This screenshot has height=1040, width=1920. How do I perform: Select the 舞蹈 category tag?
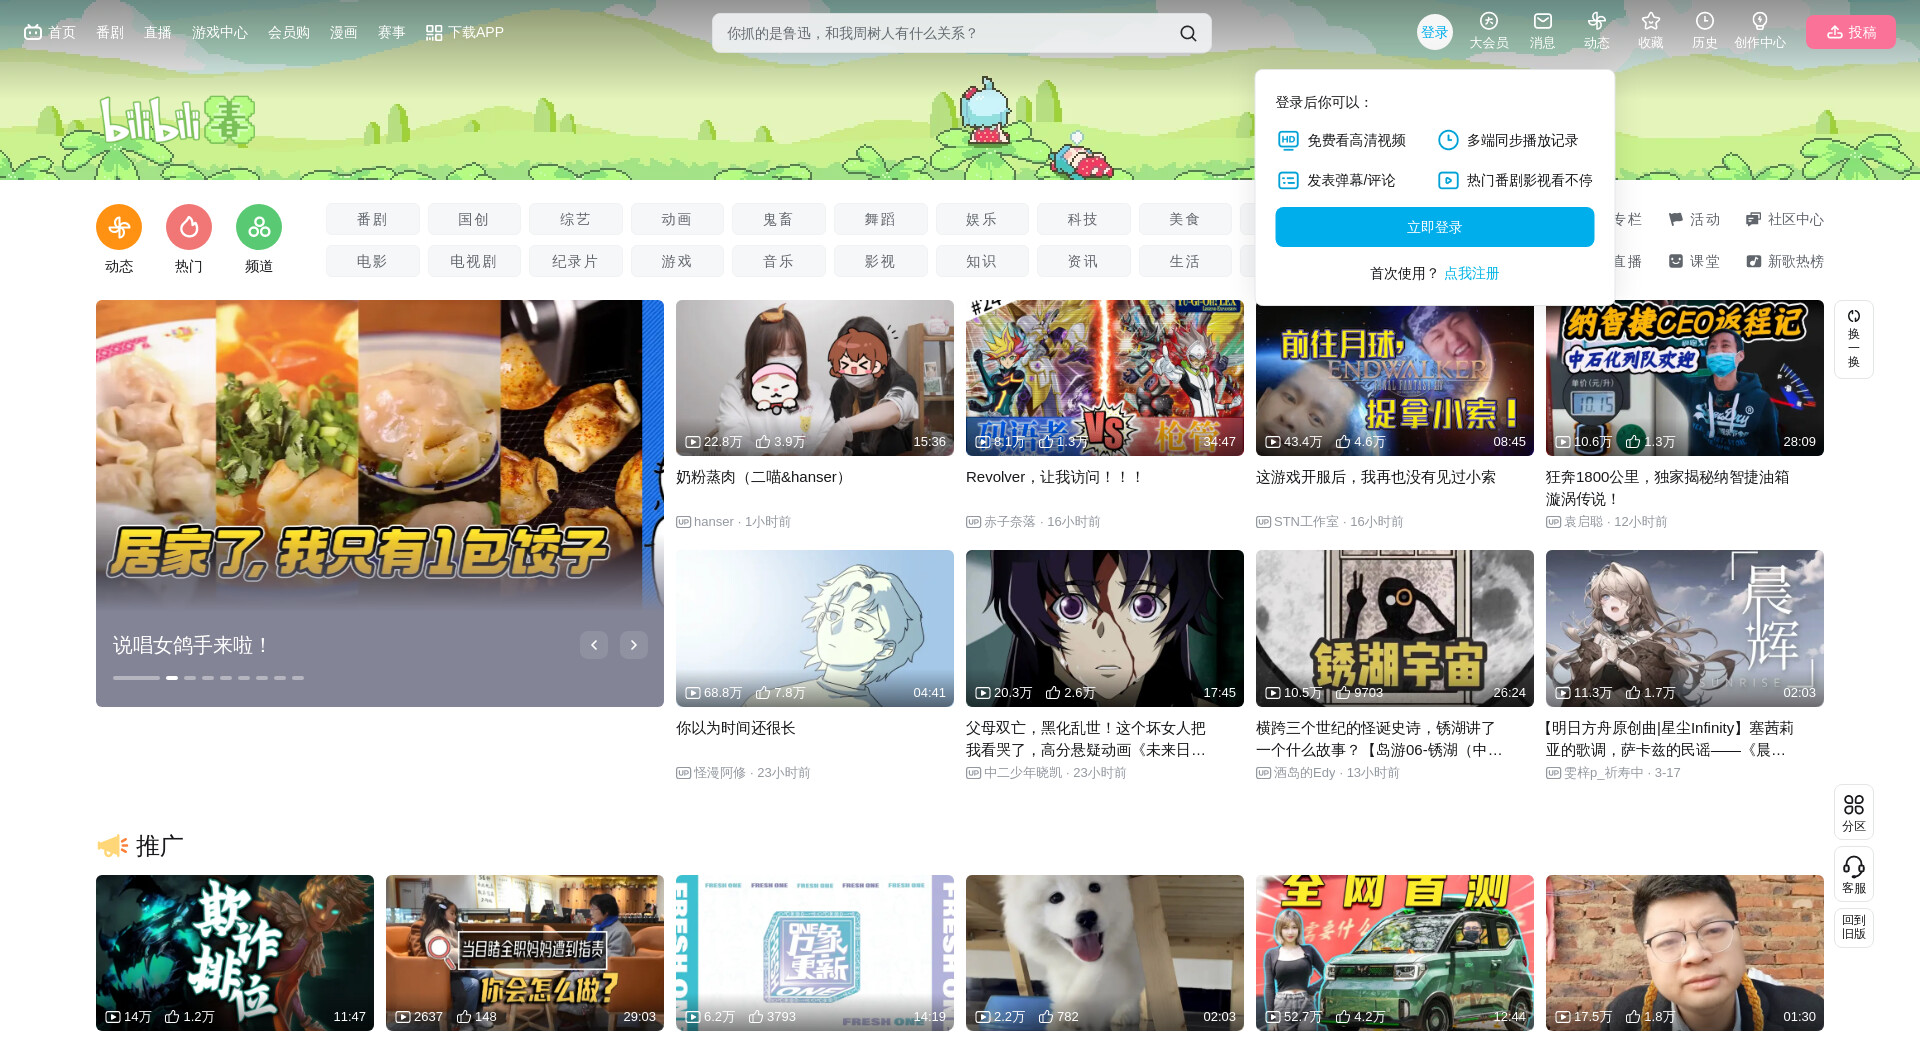tap(881, 219)
